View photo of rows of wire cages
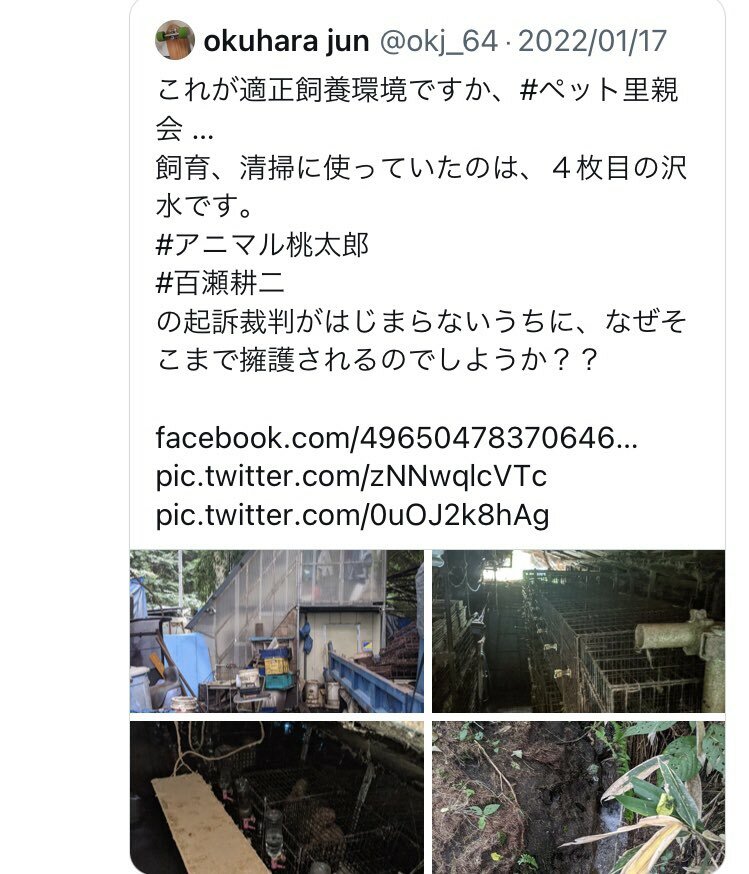 point(578,631)
